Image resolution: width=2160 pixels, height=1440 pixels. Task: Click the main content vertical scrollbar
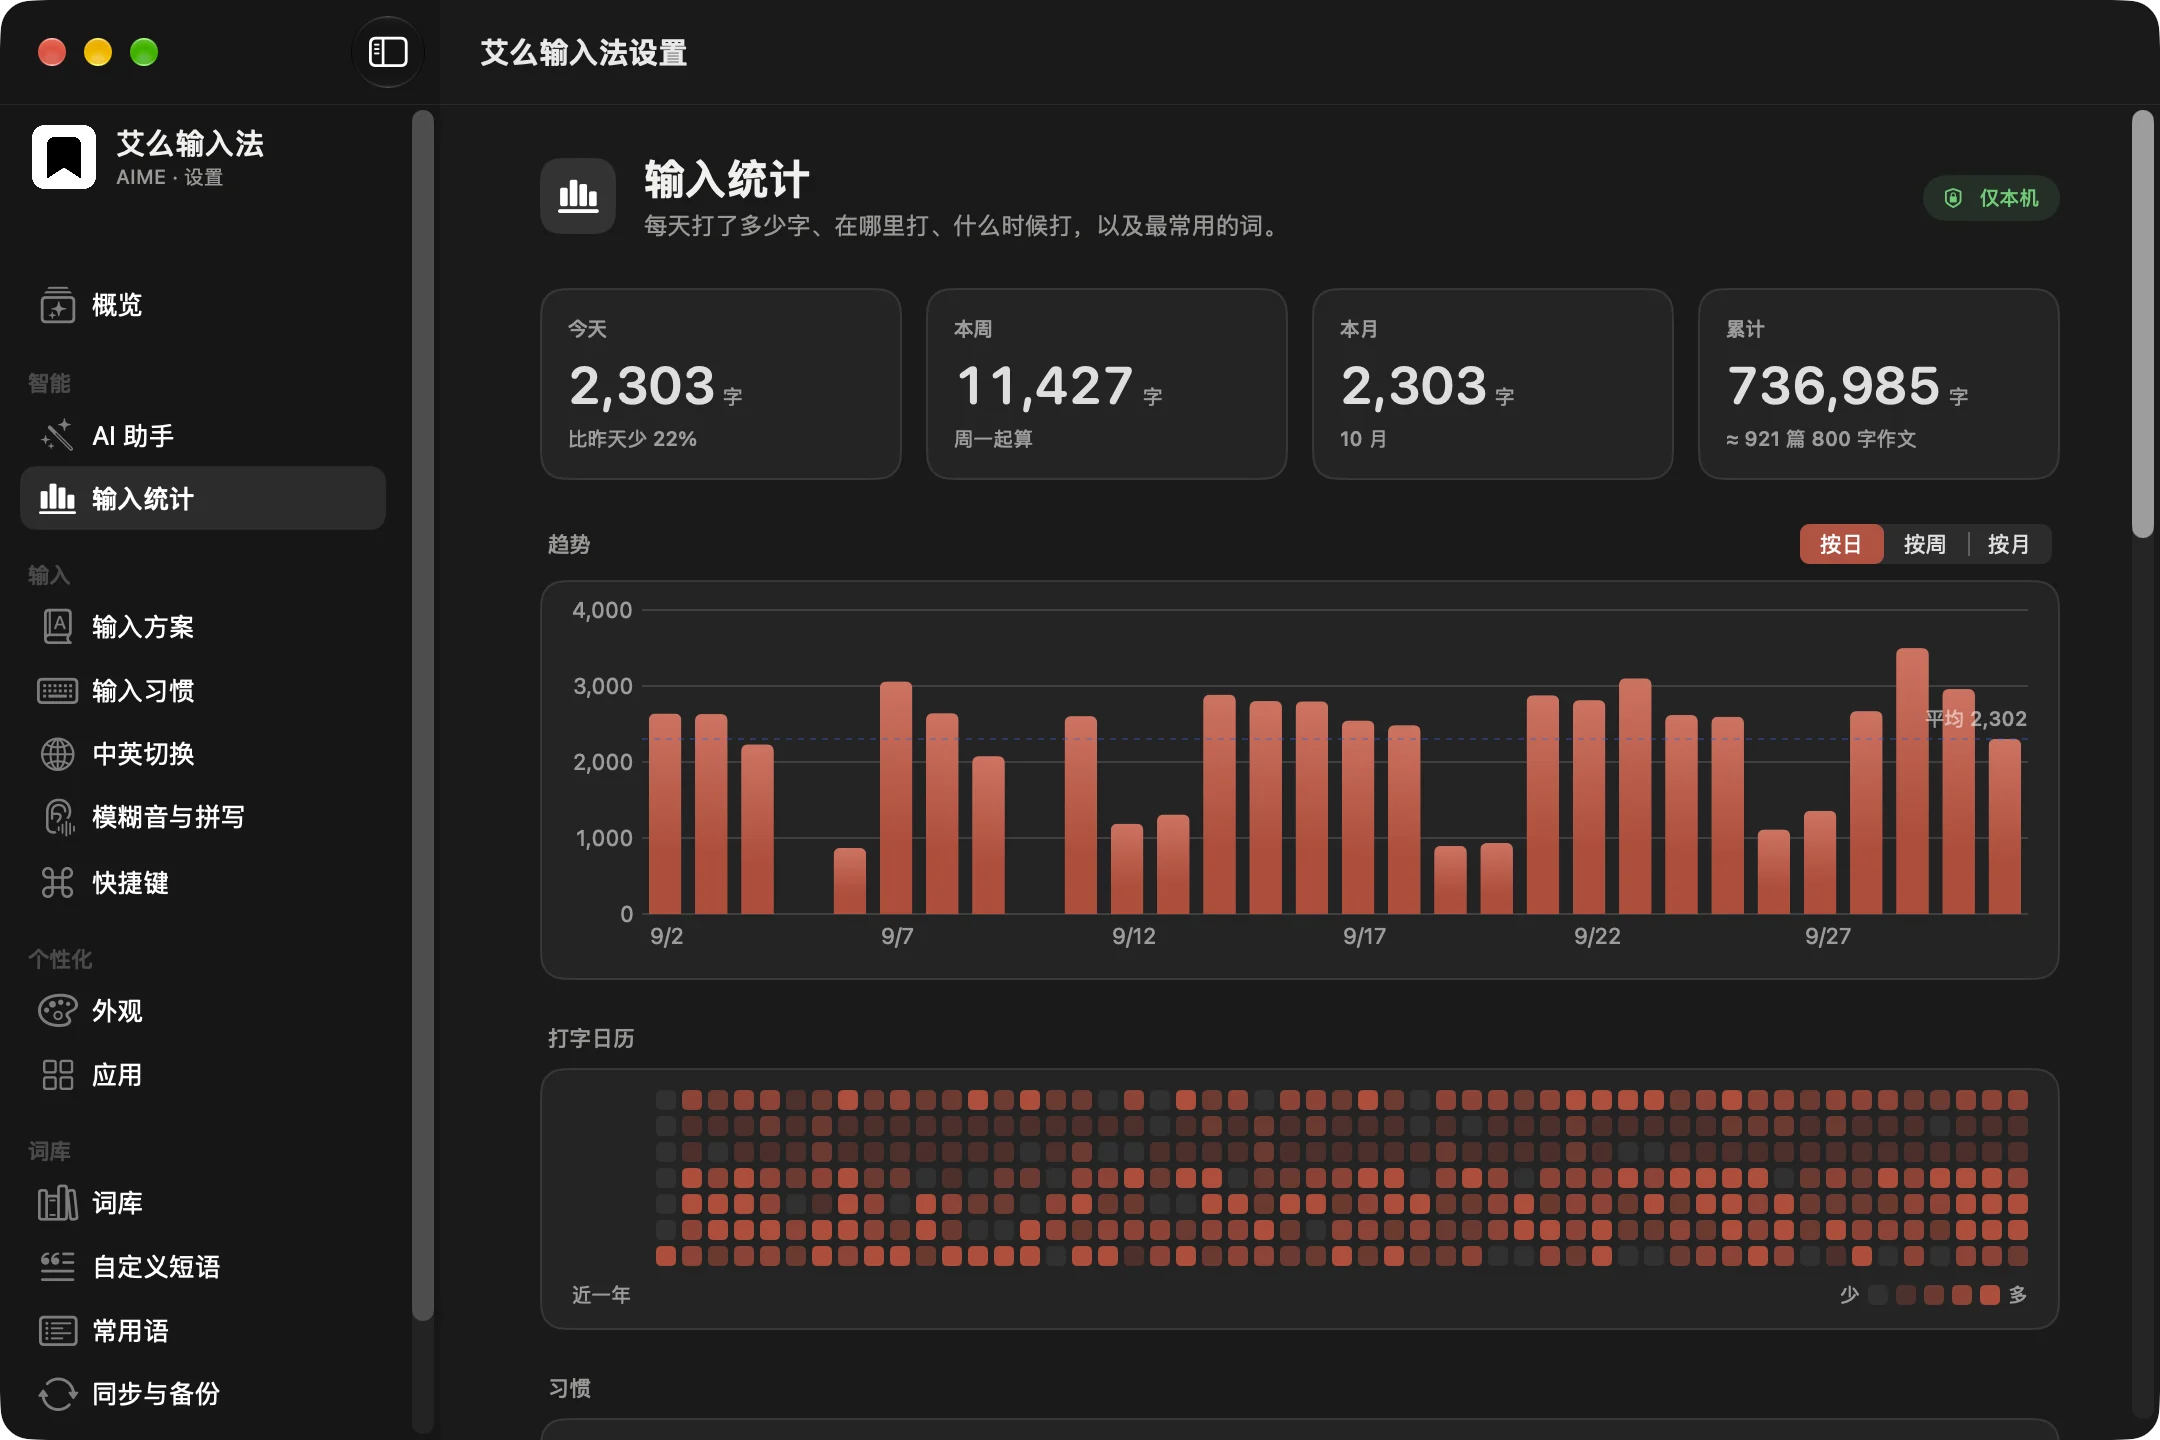click(2142, 324)
